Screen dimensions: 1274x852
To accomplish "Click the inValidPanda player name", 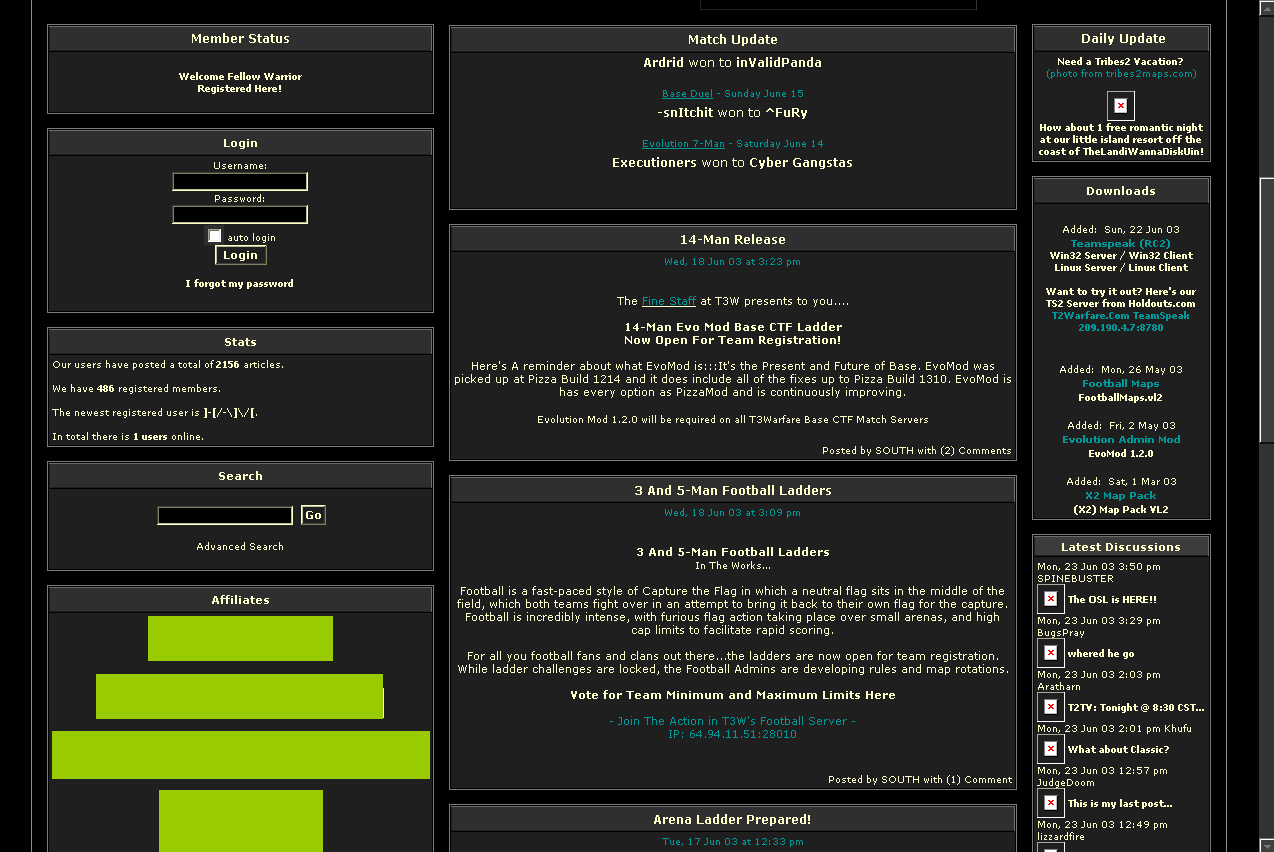I will coord(779,63).
